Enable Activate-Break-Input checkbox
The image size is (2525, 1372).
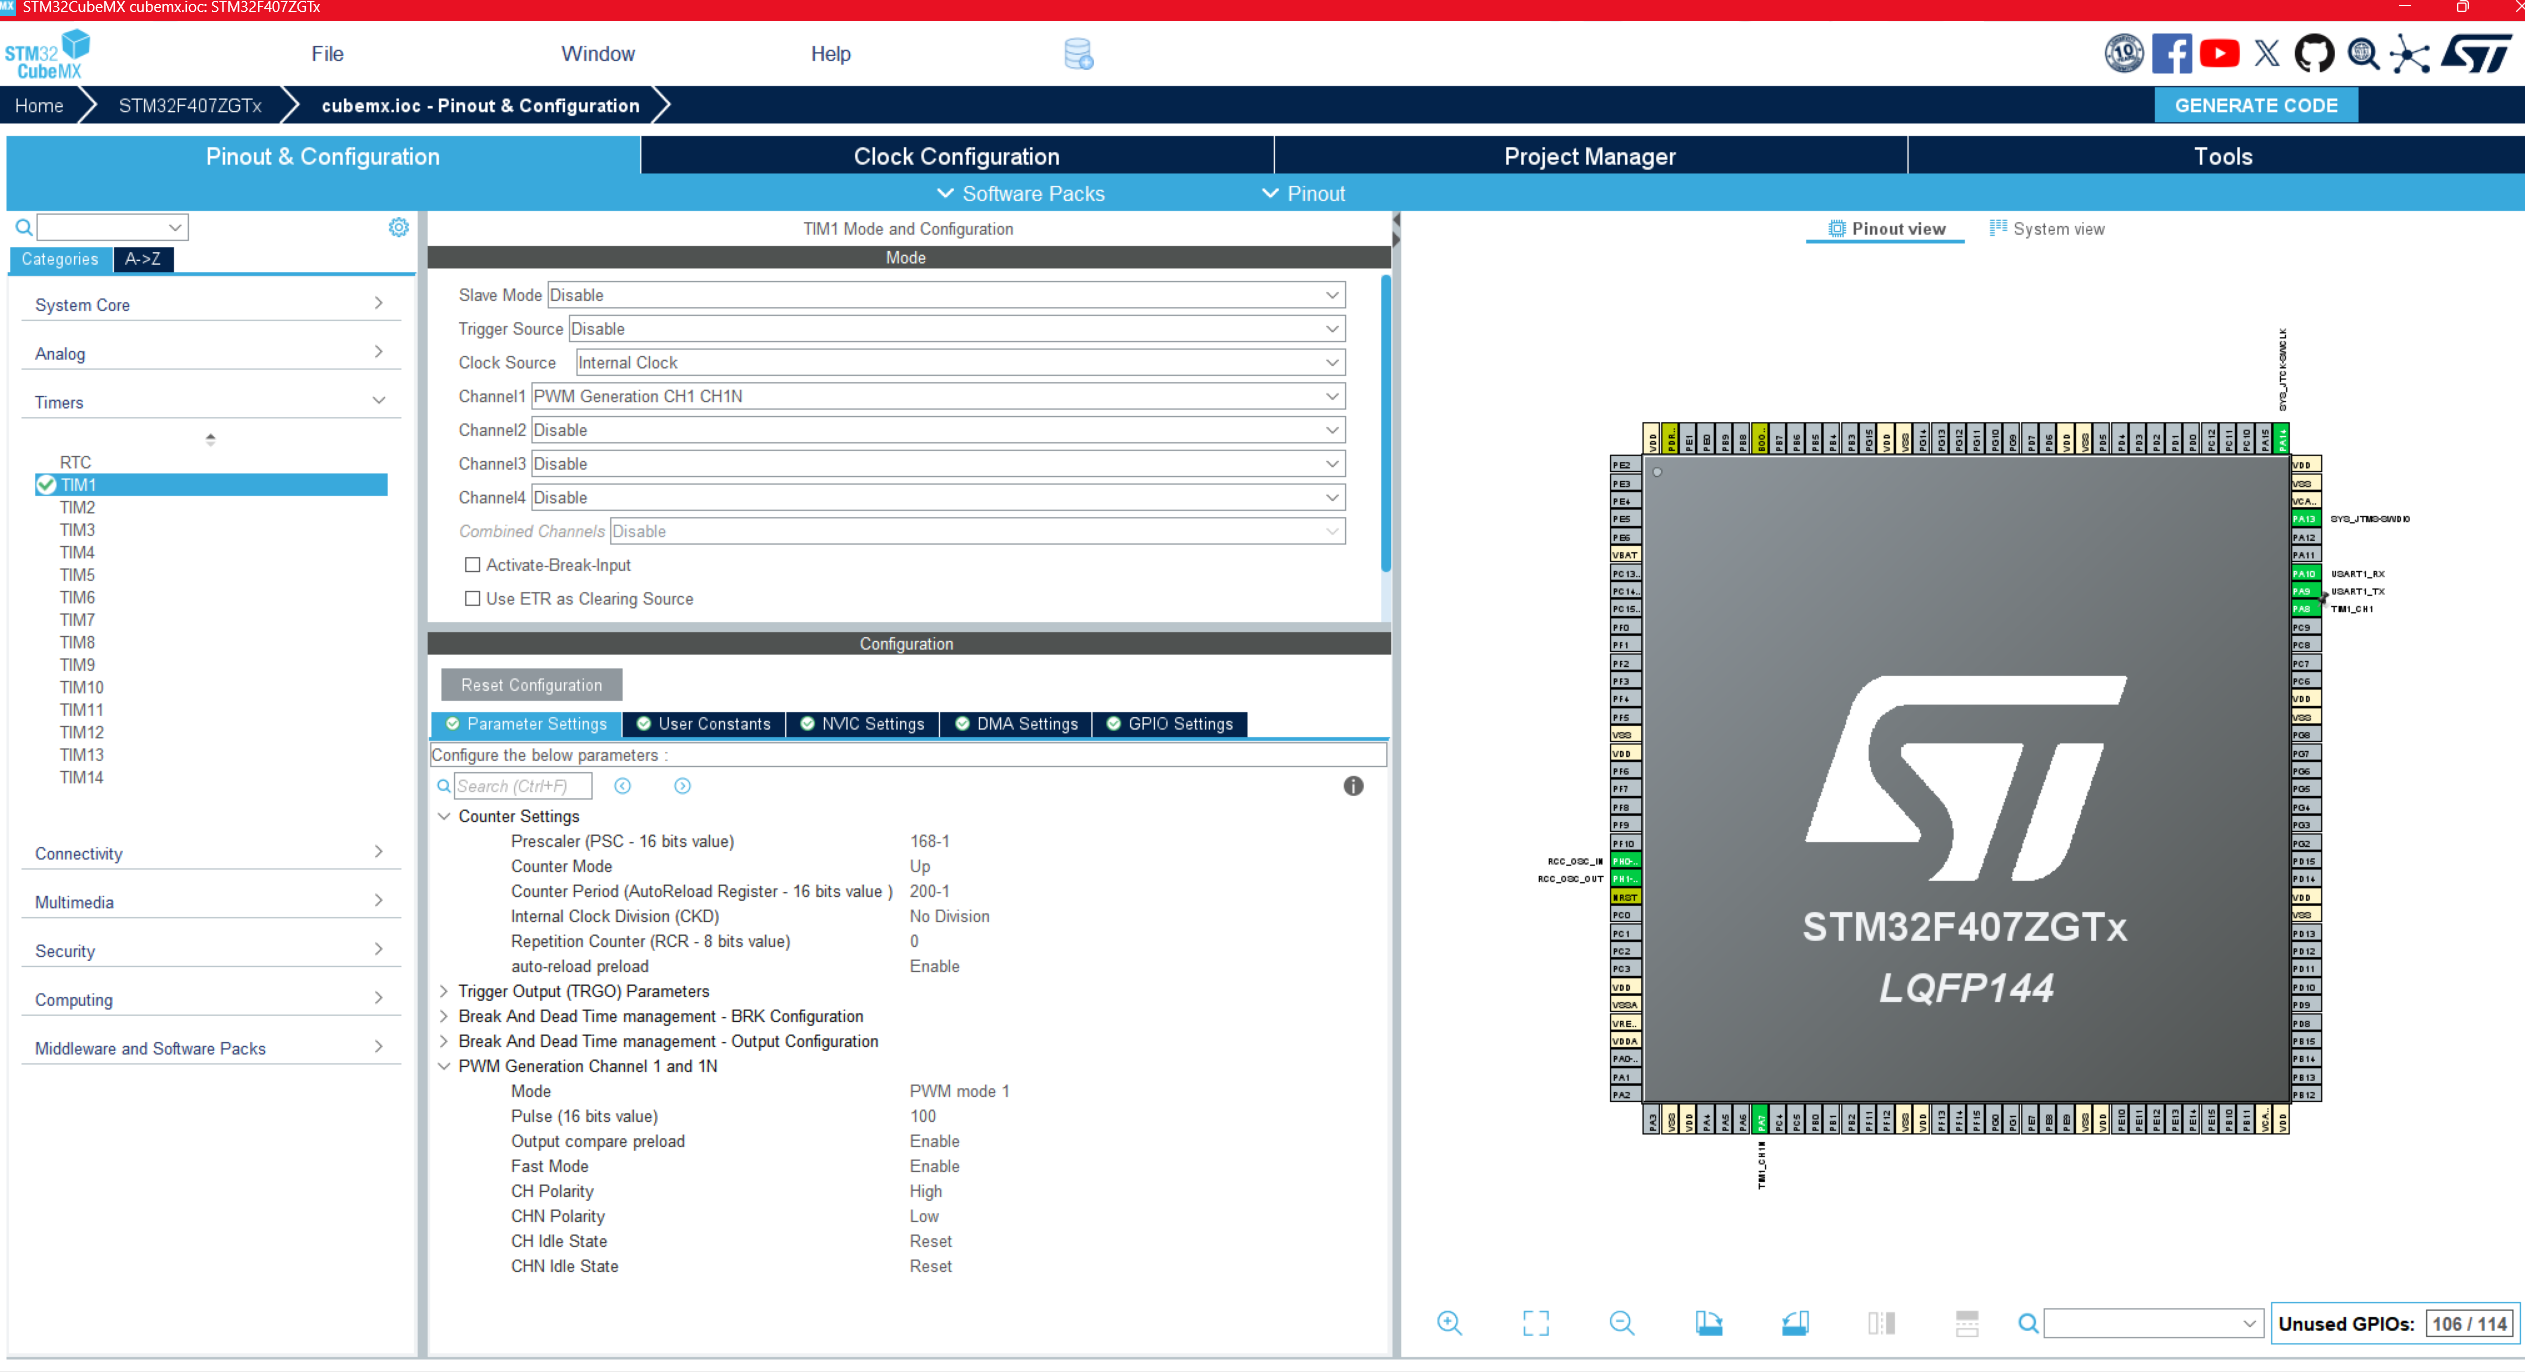(x=473, y=565)
